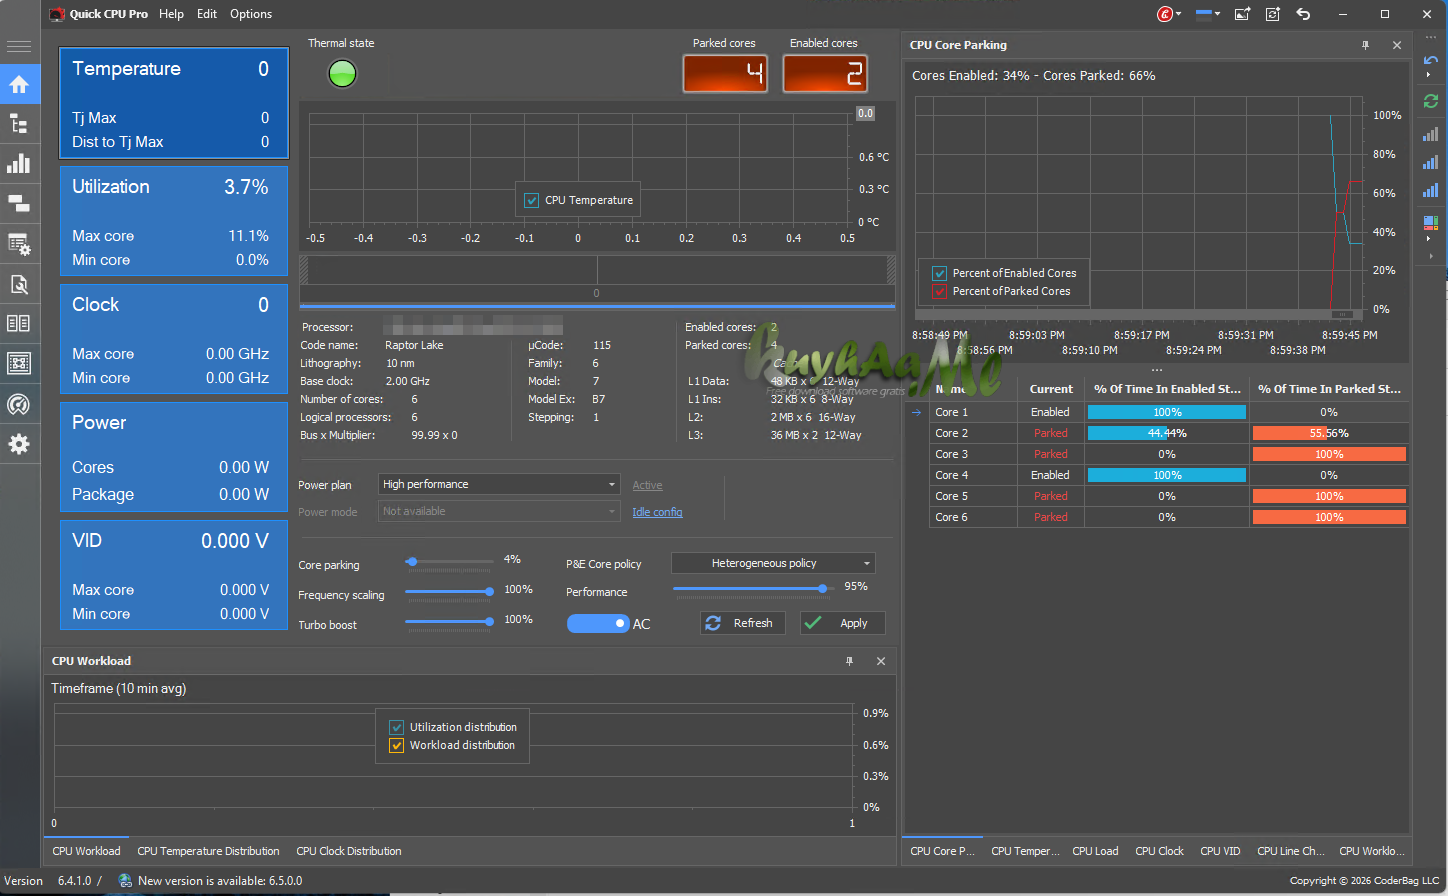Click the Refresh button

pyautogui.click(x=742, y=623)
